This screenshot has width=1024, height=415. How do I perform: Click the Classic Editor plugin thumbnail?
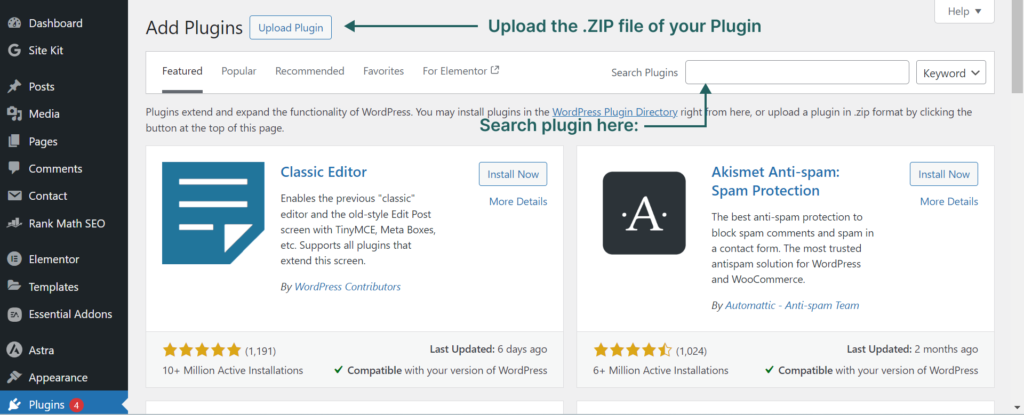pyautogui.click(x=213, y=213)
